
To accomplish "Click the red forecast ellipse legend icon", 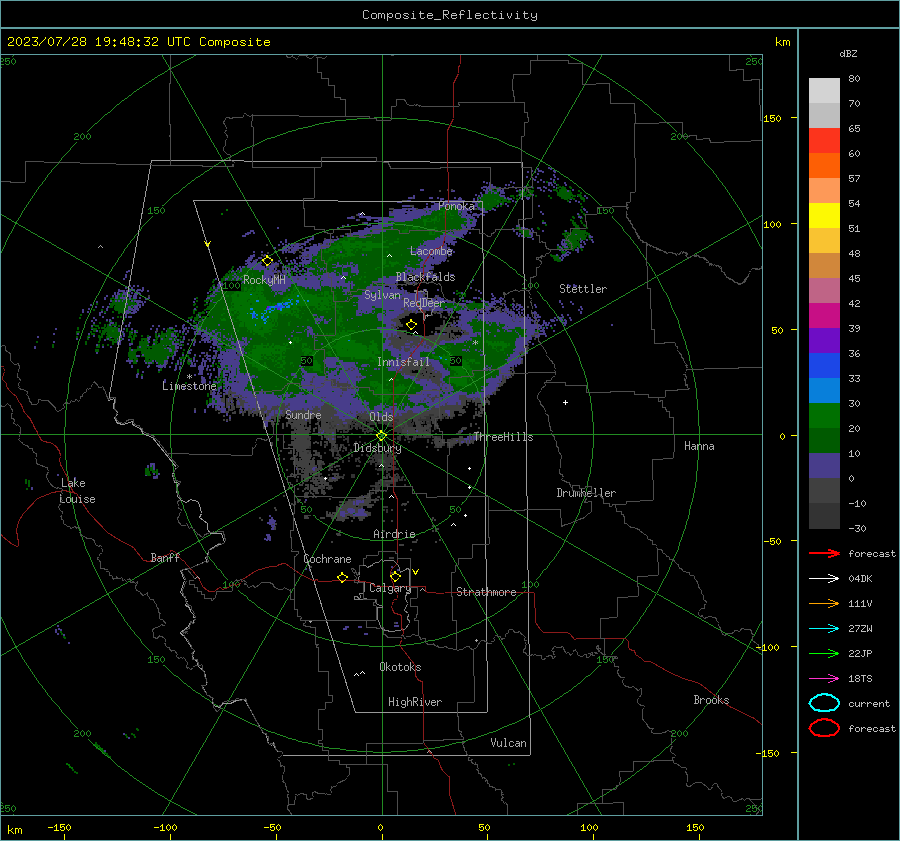I will pos(824,728).
